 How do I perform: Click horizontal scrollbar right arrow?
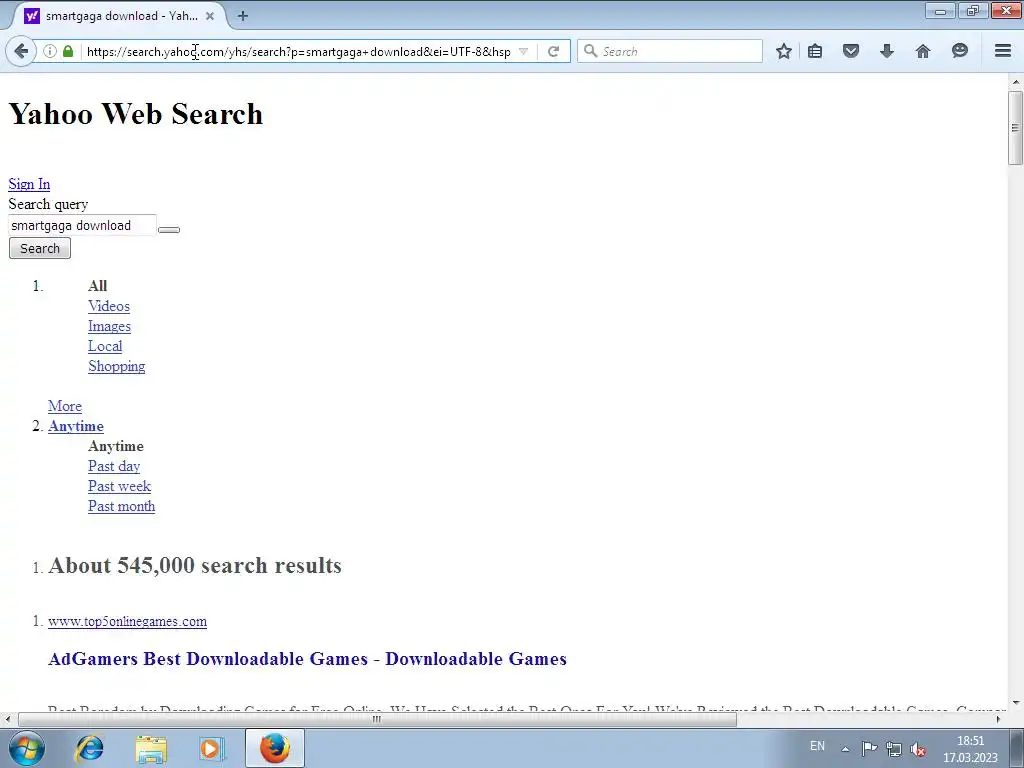[998, 719]
